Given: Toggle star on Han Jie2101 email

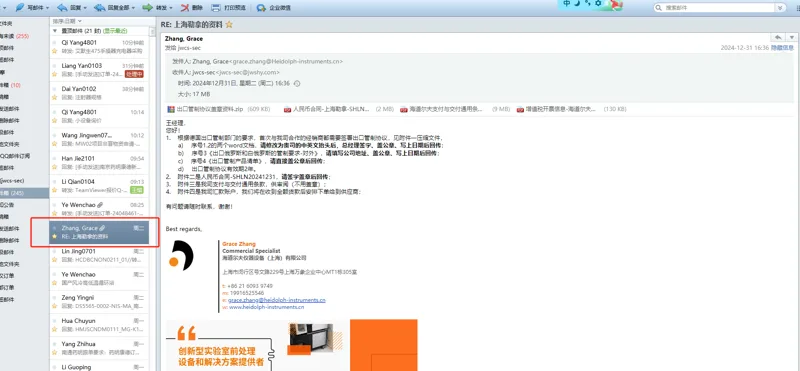Looking at the screenshot, I should pos(55,167).
